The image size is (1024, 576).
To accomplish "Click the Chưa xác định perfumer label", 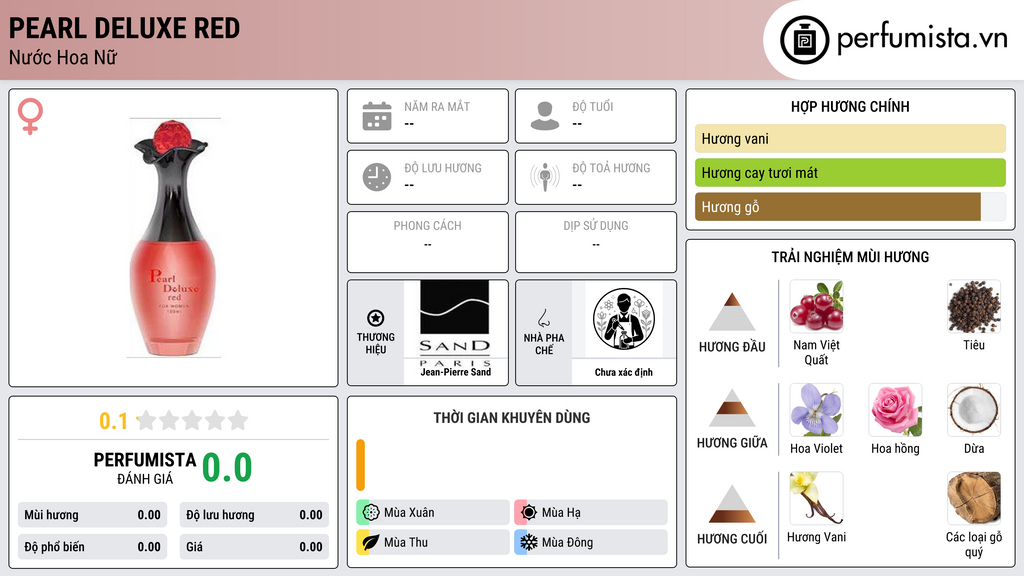I will coord(624,372).
